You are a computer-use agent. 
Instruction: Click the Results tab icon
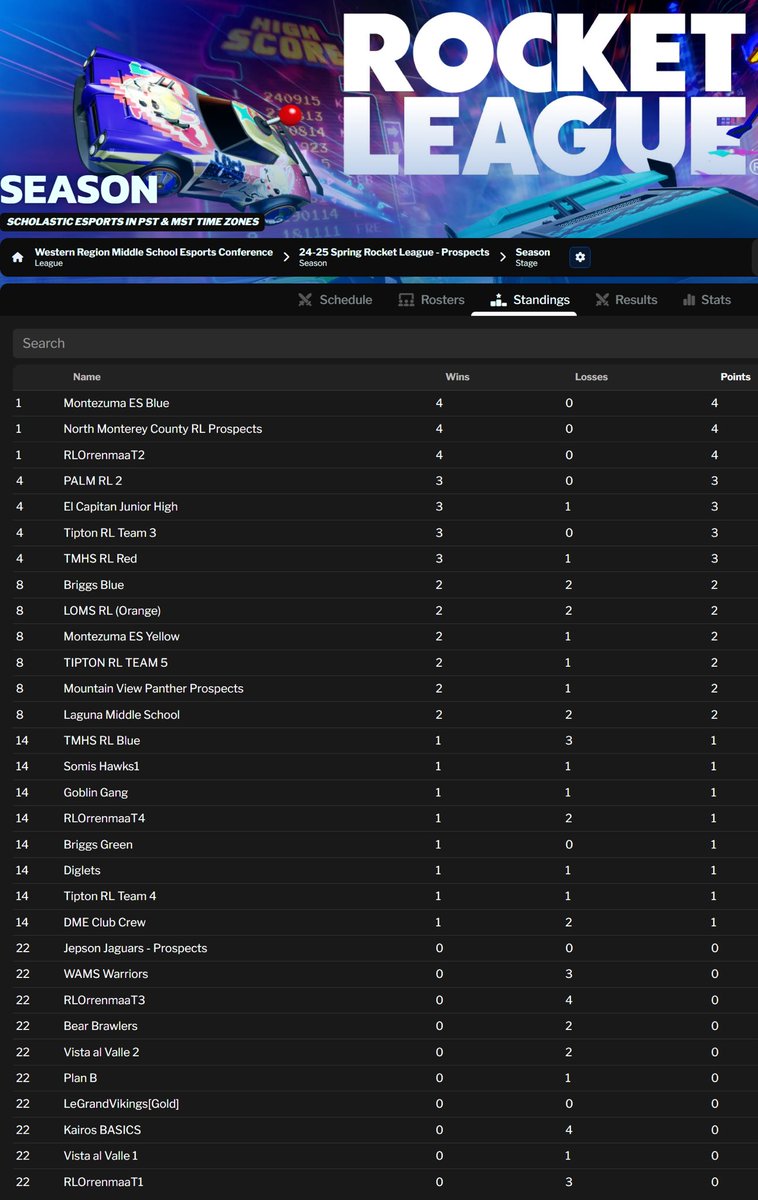tap(602, 300)
